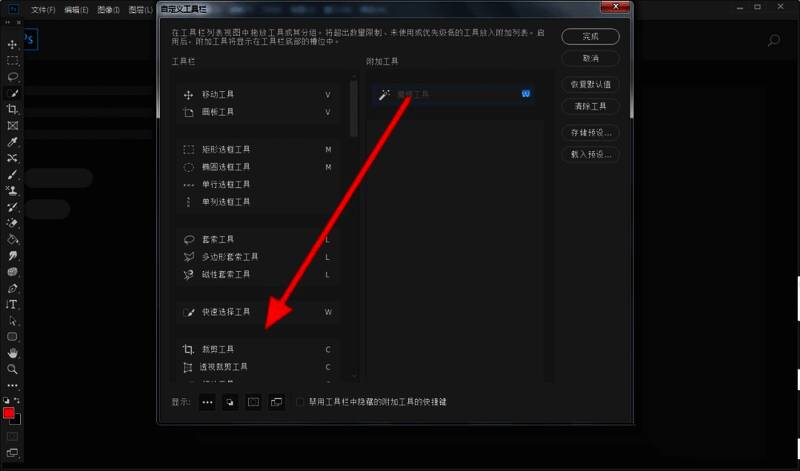Image resolution: width=800 pixels, height=471 pixels.
Task: Toggle the Quick Mask display button in the dialog
Action: (x=254, y=402)
